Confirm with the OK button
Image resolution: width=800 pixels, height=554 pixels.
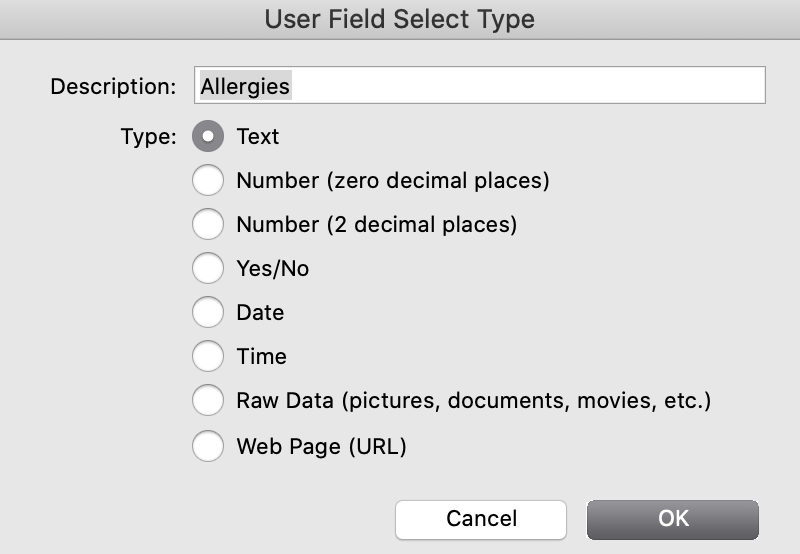[x=673, y=519]
